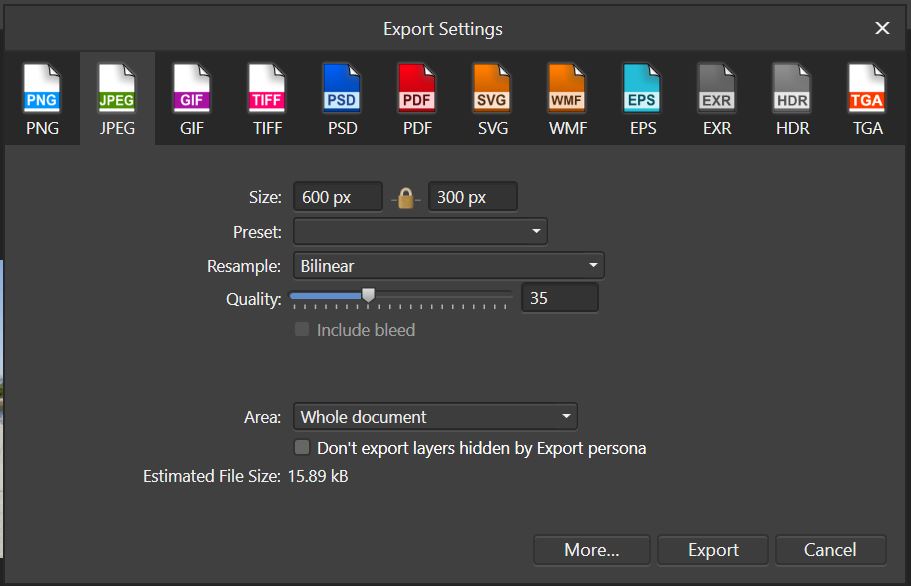Cancel the export dialog
The width and height of the screenshot is (911, 586).
[830, 549]
